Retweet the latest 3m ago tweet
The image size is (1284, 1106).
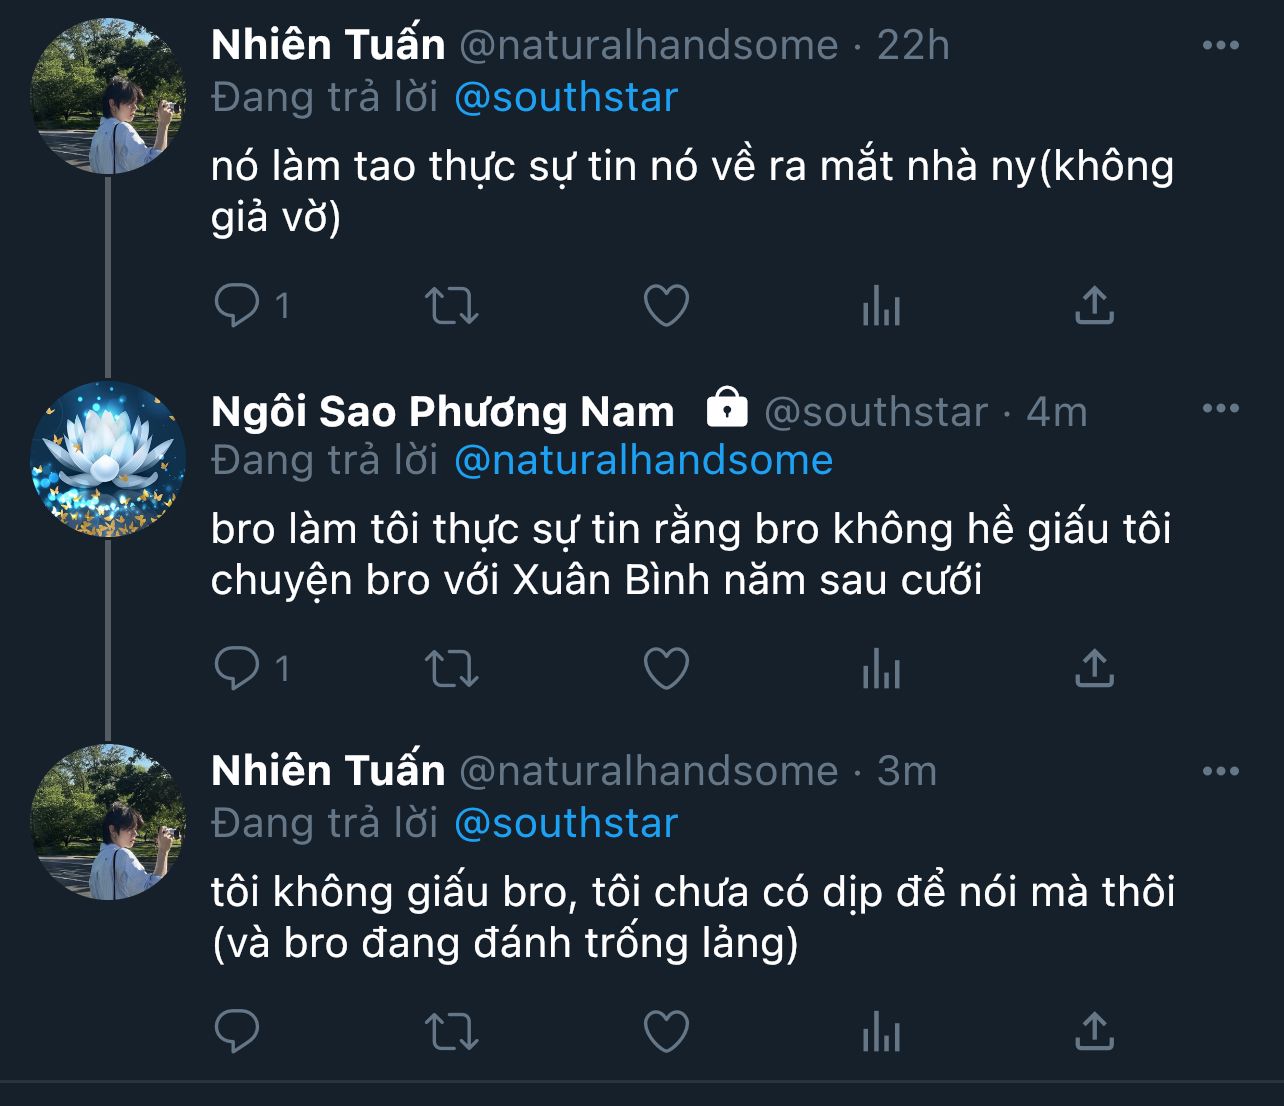click(452, 1032)
